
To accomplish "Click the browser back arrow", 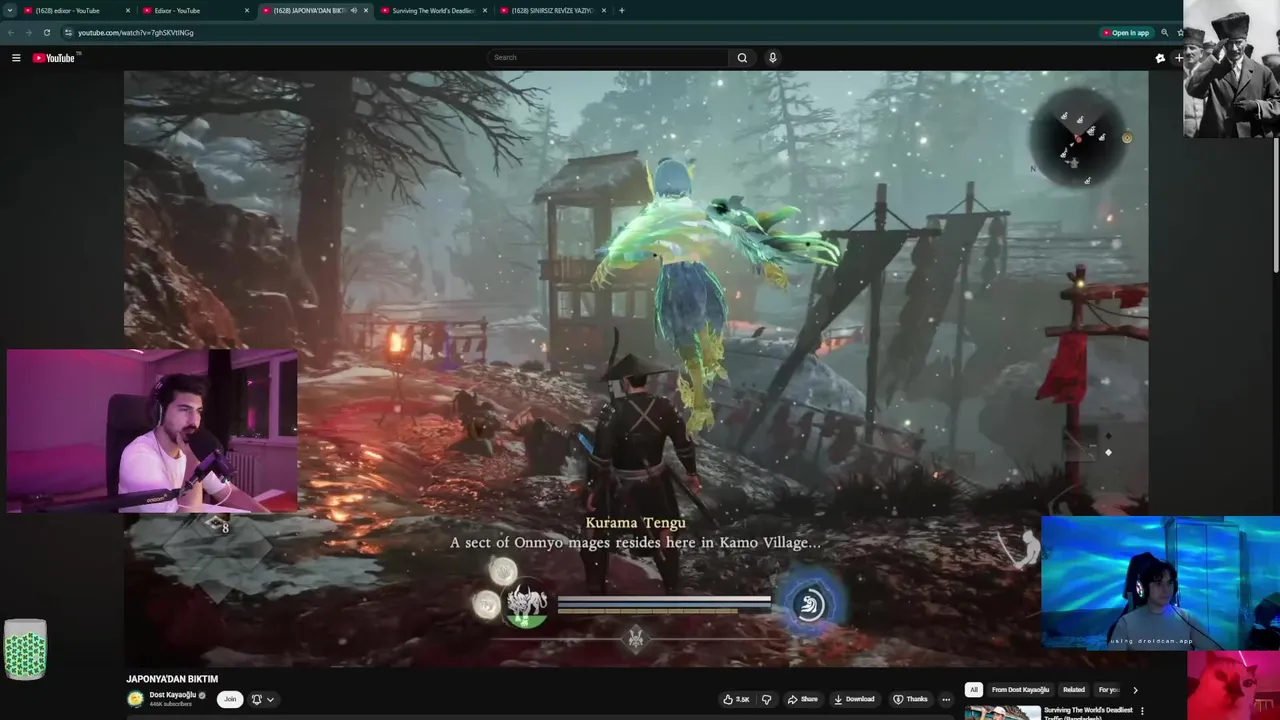I will coord(11,33).
